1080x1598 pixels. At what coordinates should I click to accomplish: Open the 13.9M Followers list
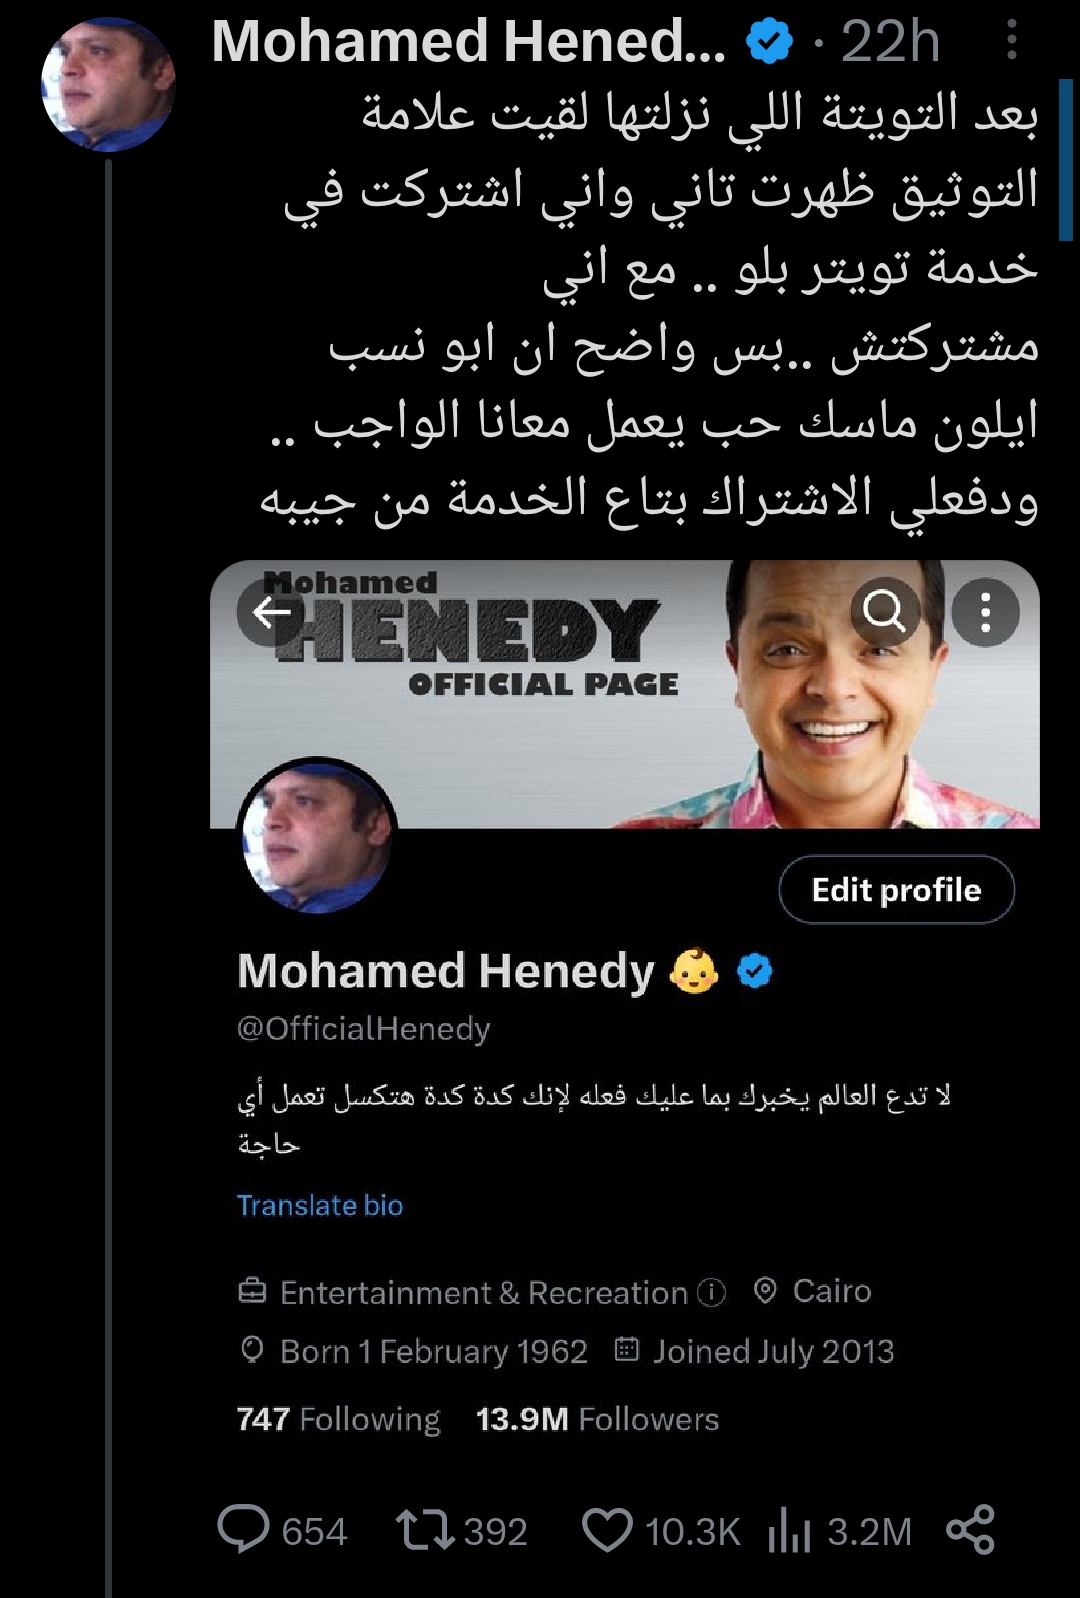tap(597, 1419)
